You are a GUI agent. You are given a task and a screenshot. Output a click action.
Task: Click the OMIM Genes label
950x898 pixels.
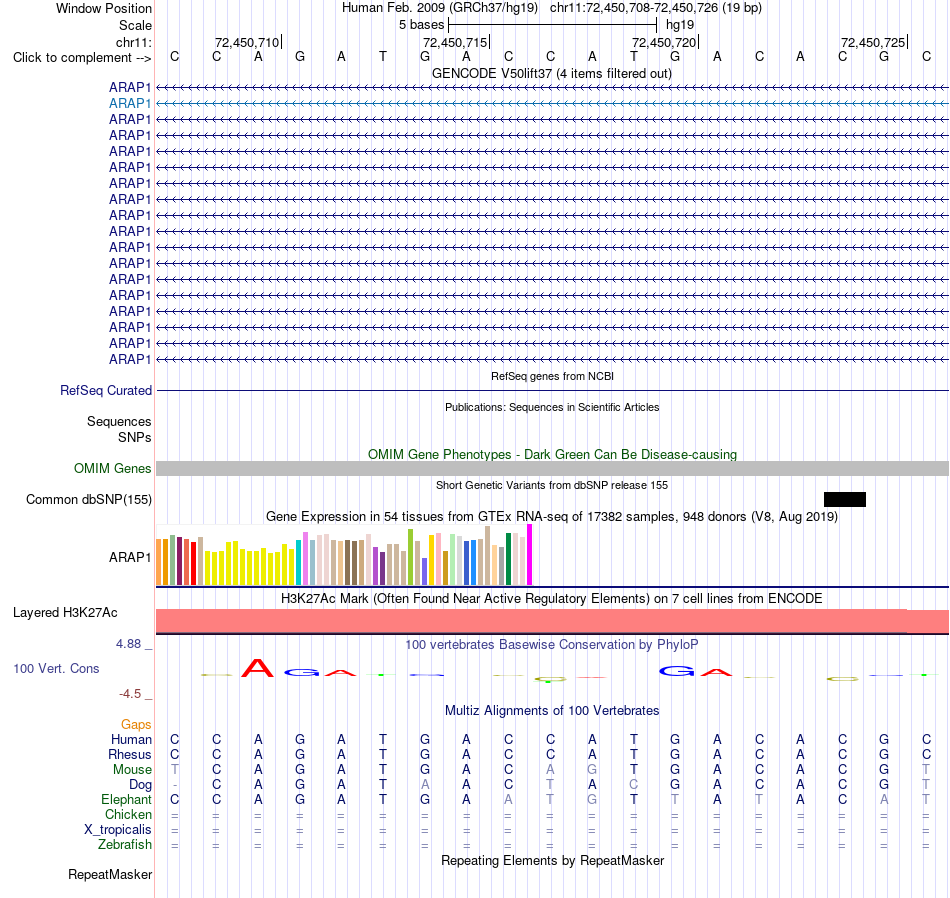pos(112,468)
